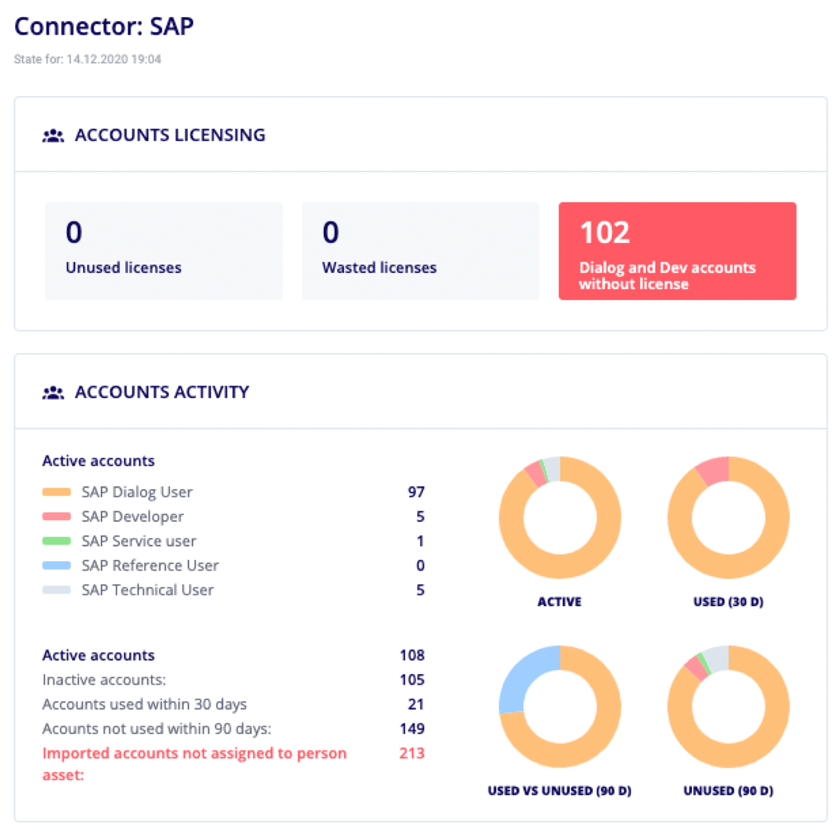This screenshot has width=839, height=836.
Task: Click the USED (30 D) chart caption
Action: click(728, 602)
